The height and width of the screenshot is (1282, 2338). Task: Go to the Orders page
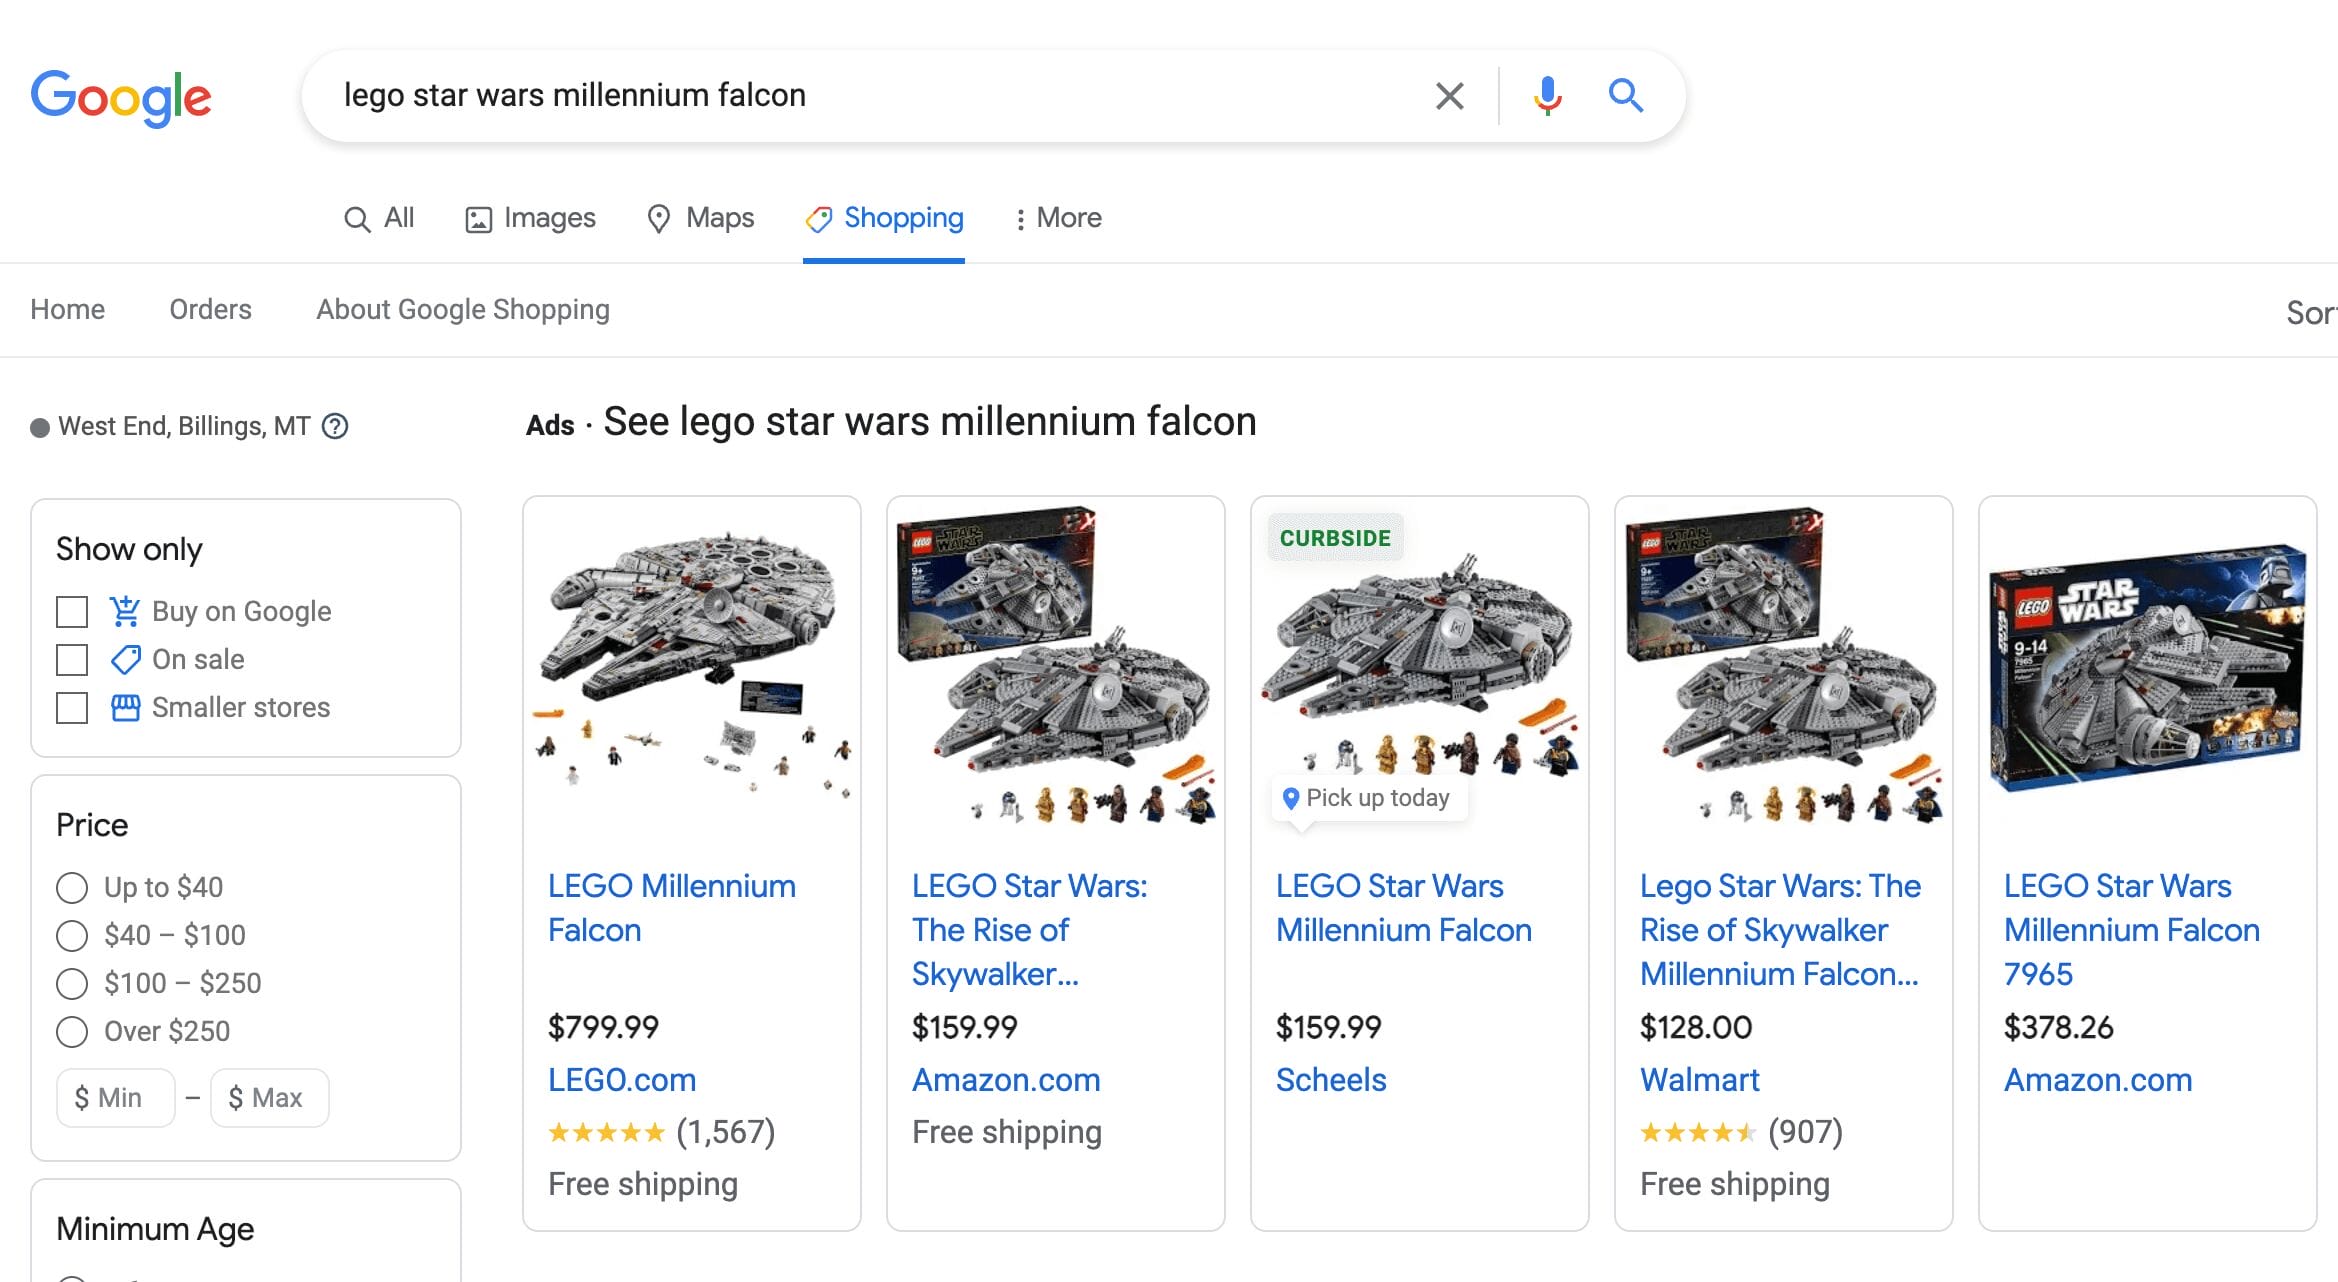point(210,310)
